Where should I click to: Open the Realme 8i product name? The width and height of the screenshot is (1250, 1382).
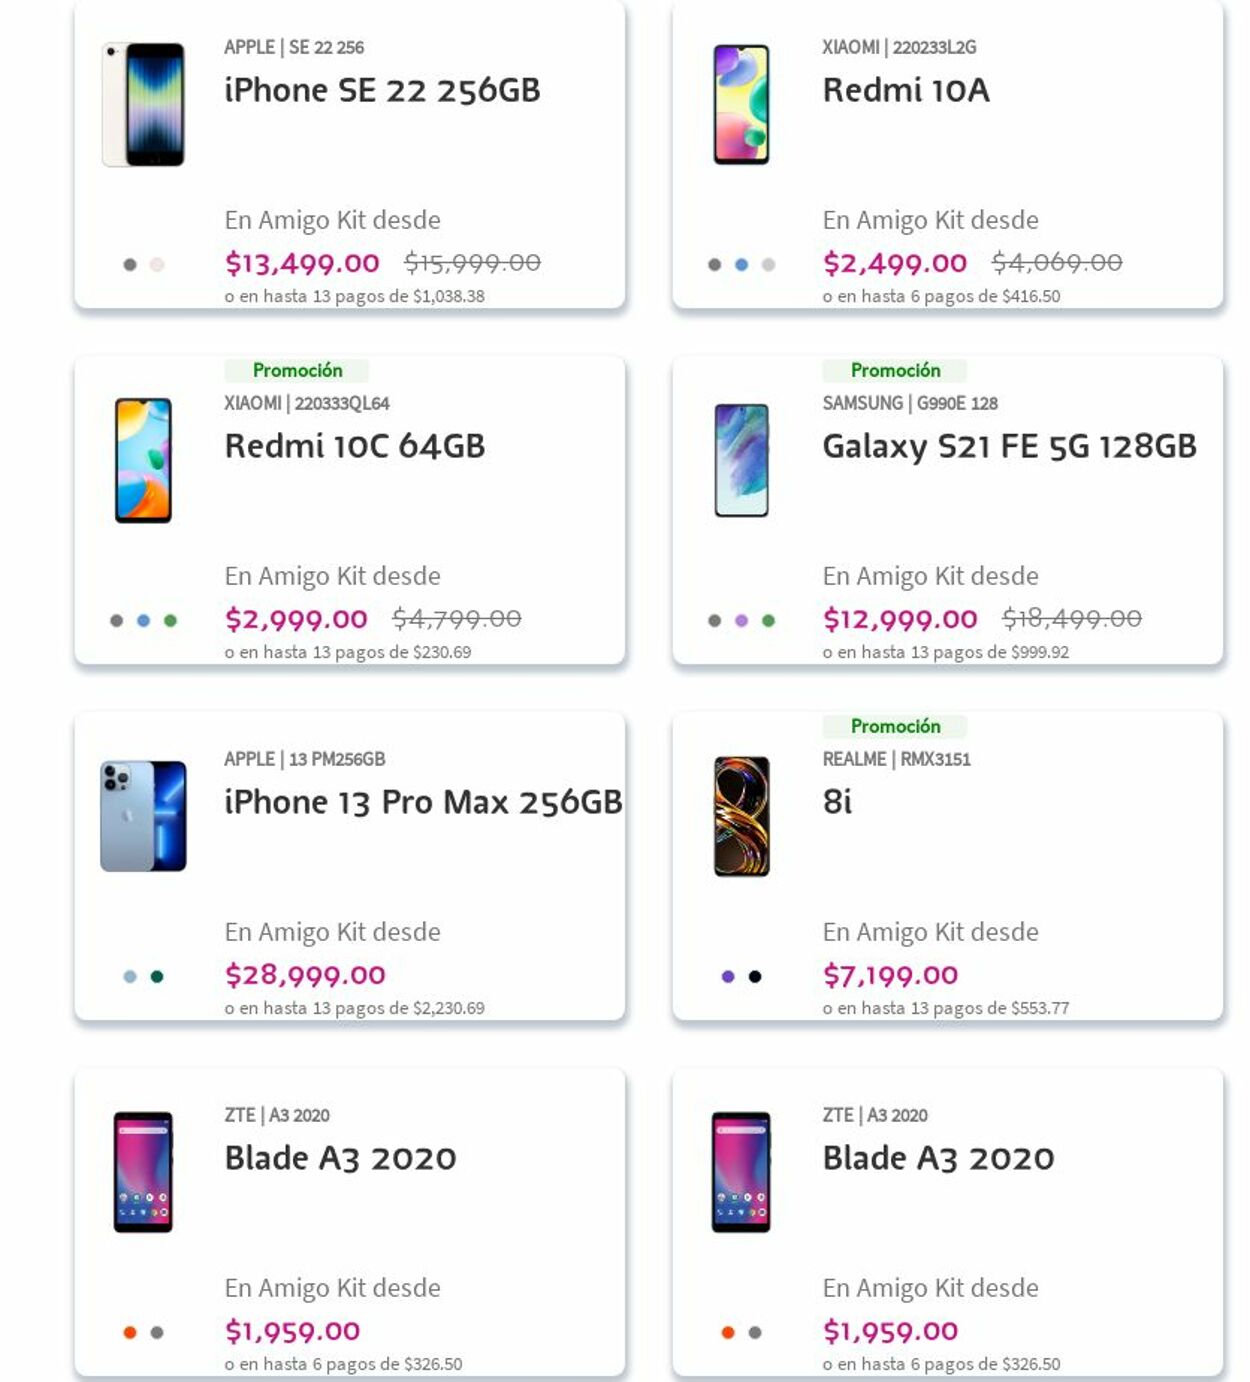pyautogui.click(x=837, y=803)
